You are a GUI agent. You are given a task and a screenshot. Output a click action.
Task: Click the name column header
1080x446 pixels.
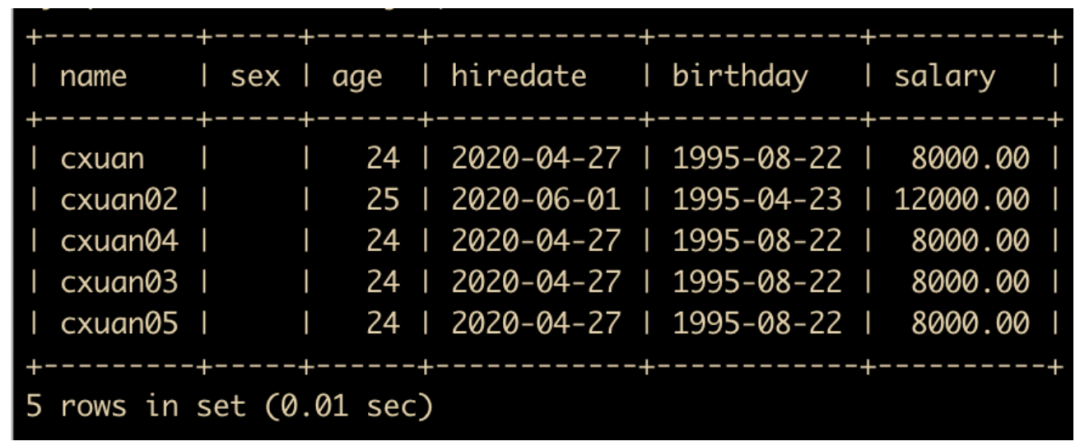93,76
